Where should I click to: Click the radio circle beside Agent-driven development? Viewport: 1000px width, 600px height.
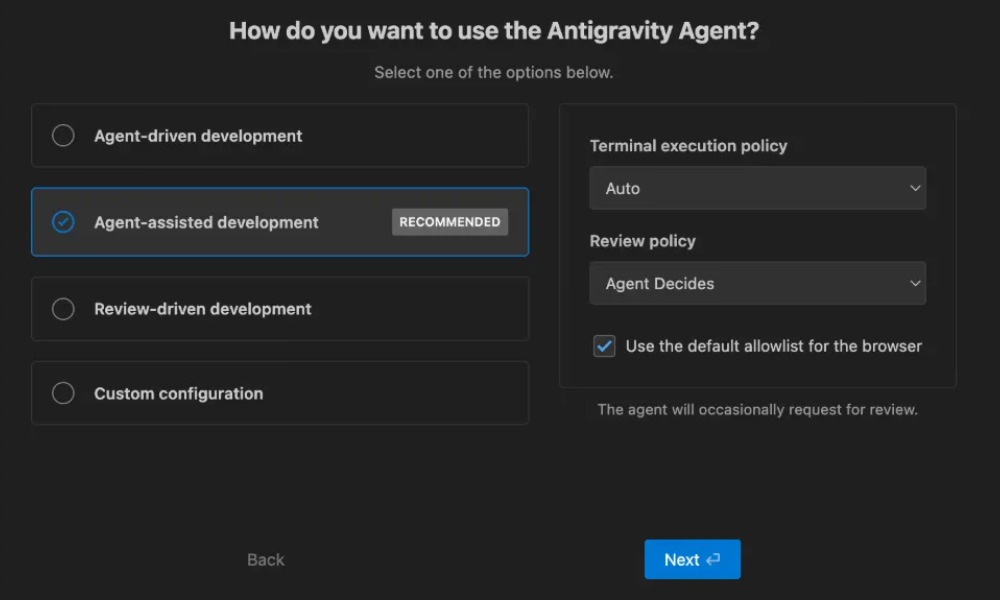62,135
